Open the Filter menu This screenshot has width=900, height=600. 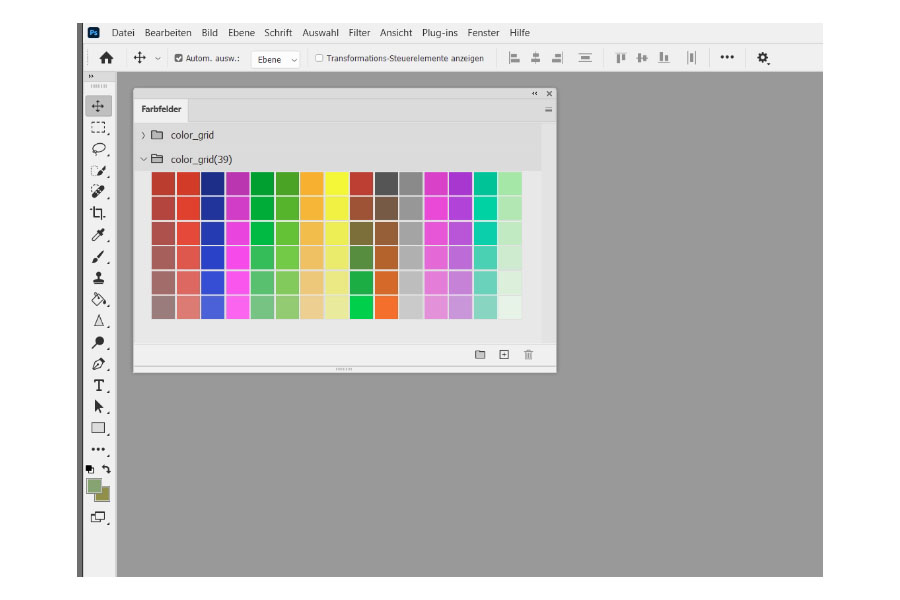360,32
